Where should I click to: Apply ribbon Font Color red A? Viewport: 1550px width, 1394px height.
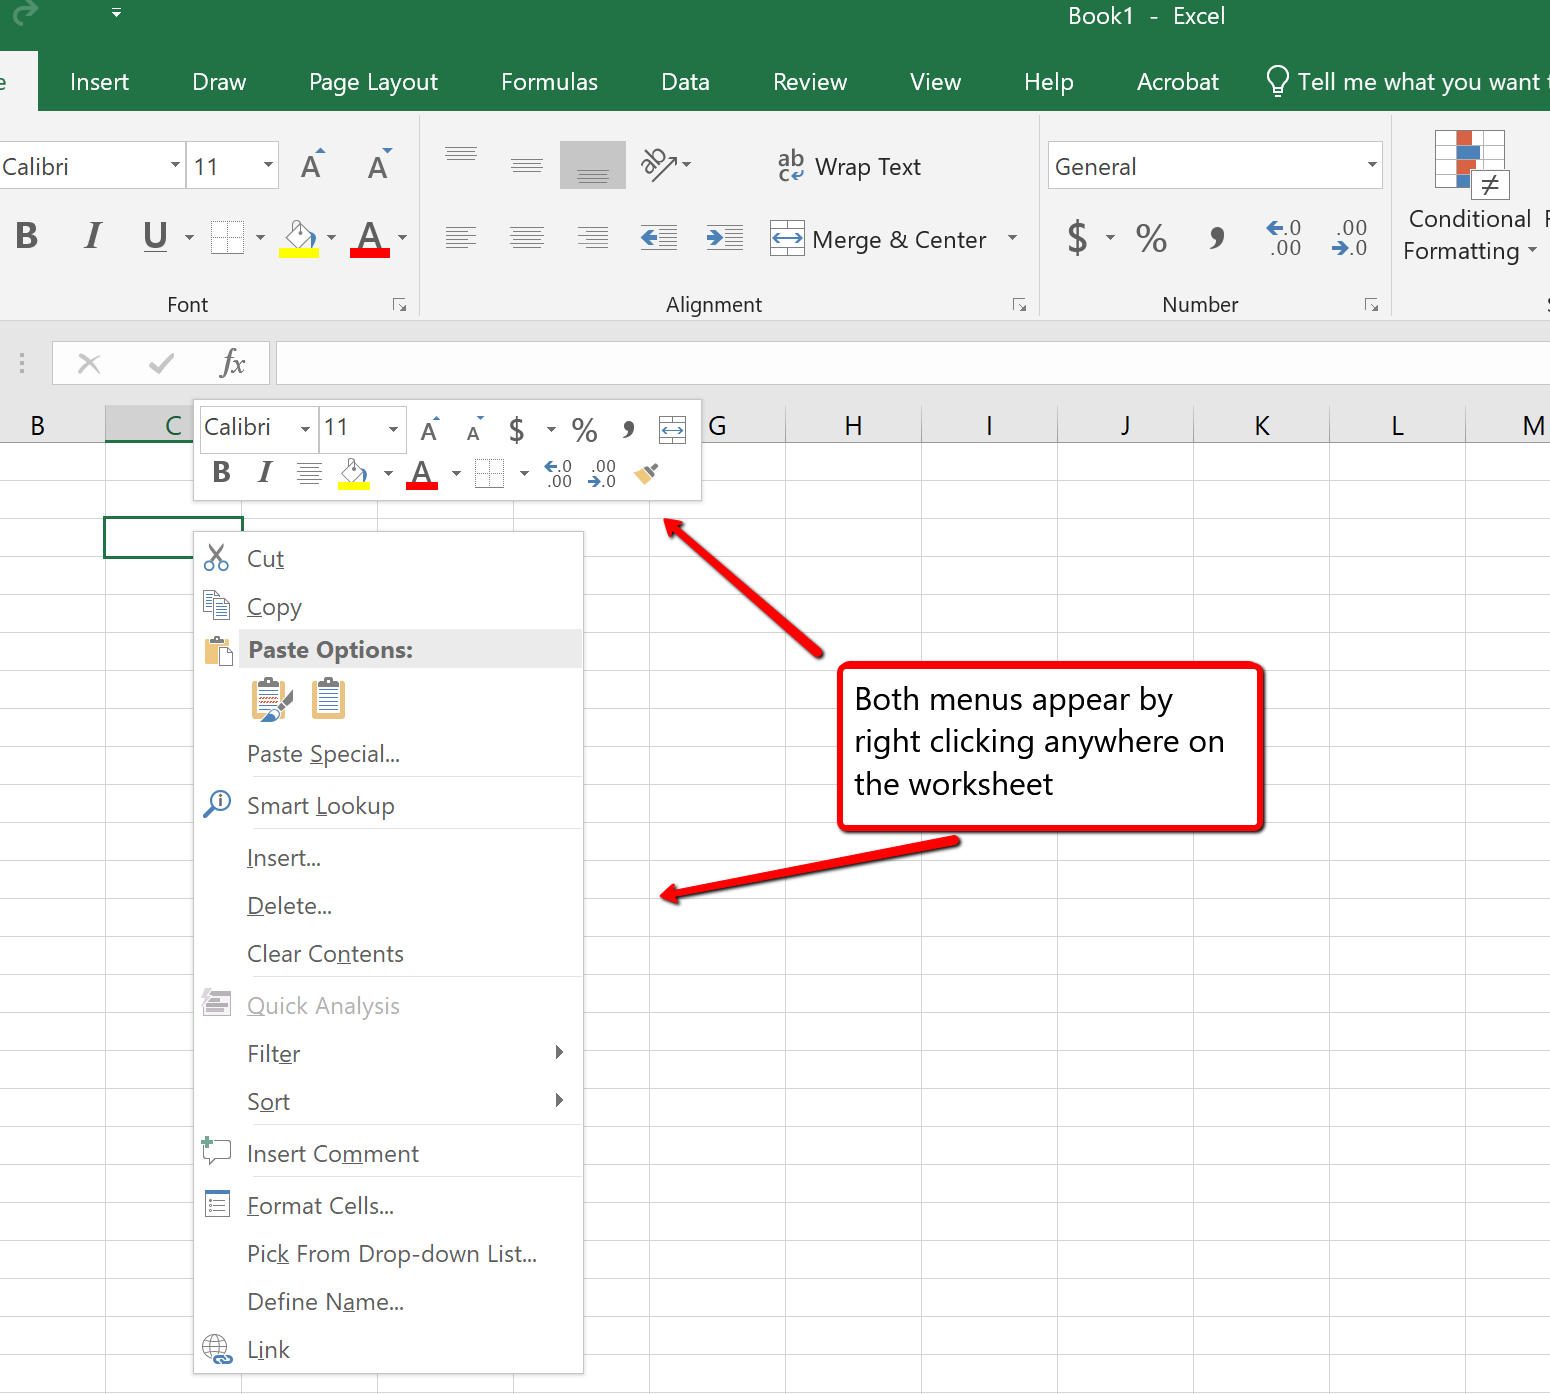click(x=370, y=237)
